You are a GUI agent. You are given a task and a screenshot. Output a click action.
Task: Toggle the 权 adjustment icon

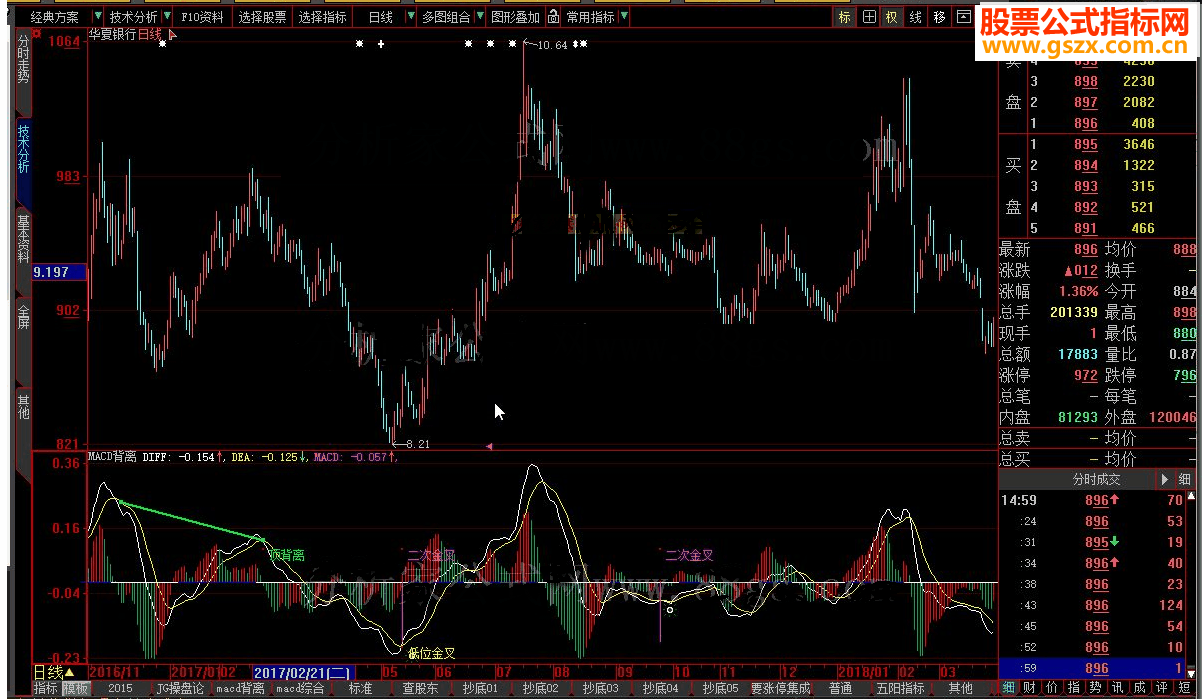891,17
